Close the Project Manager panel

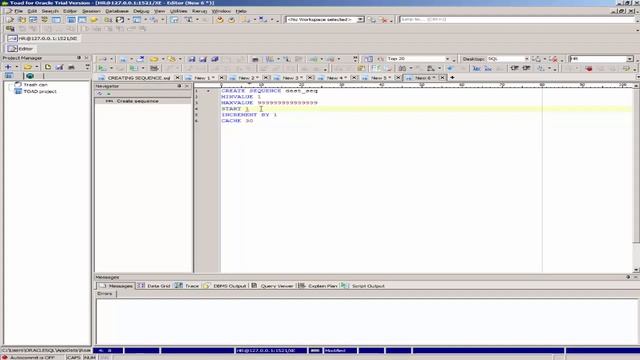(87, 58)
